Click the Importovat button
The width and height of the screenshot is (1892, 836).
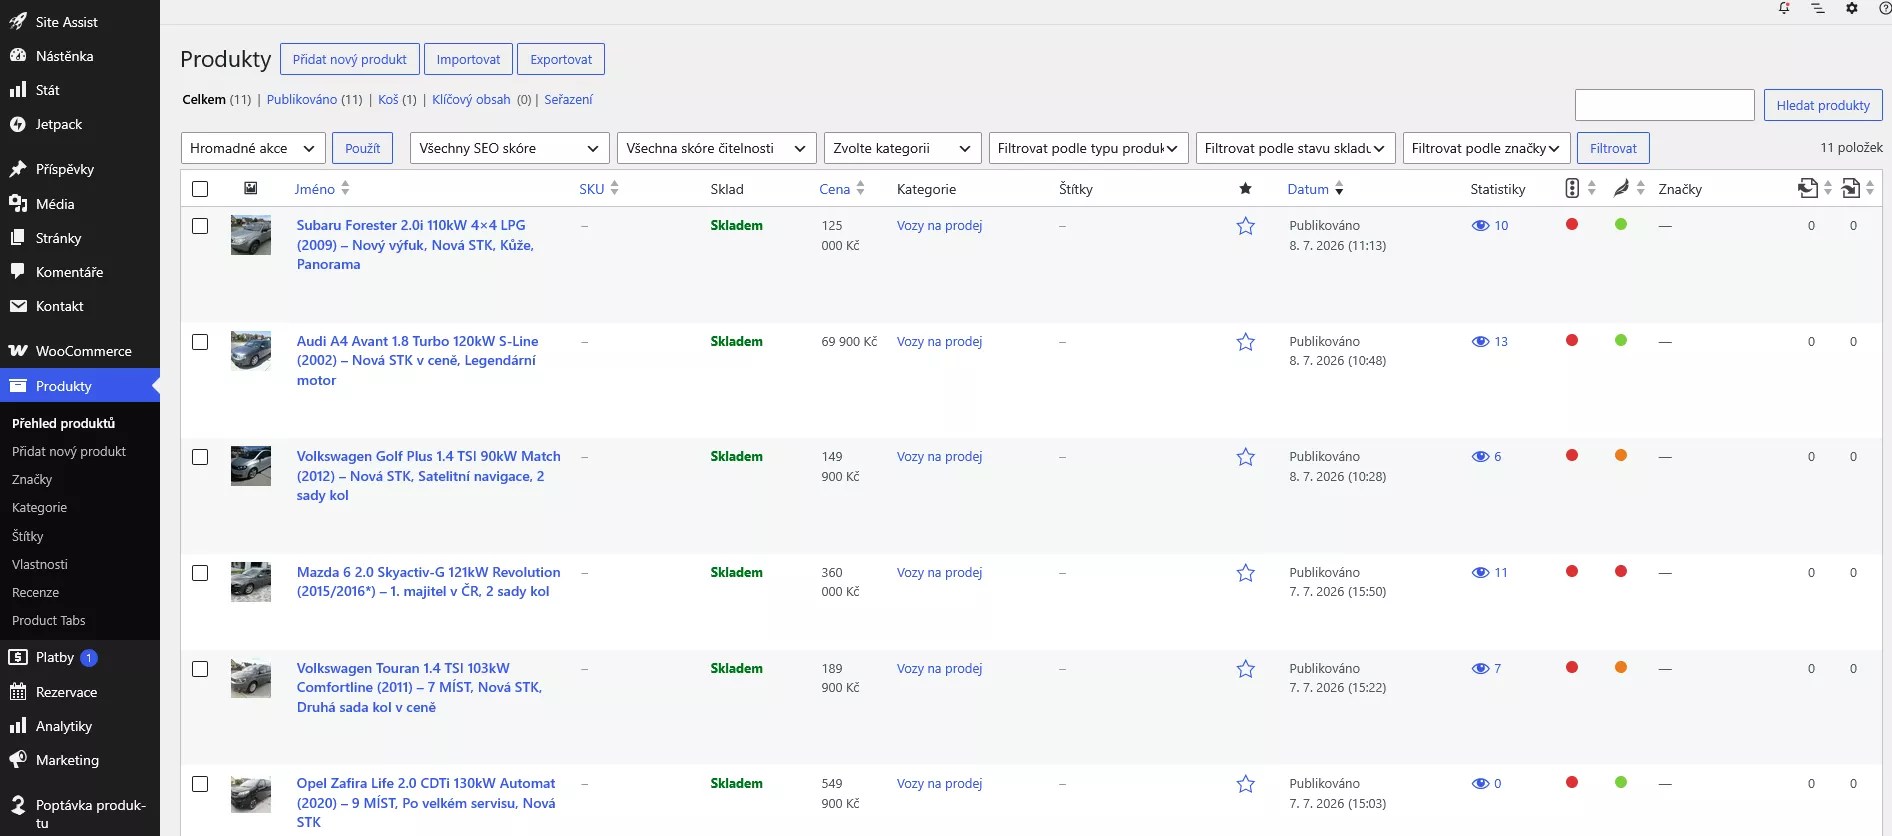[x=468, y=59]
